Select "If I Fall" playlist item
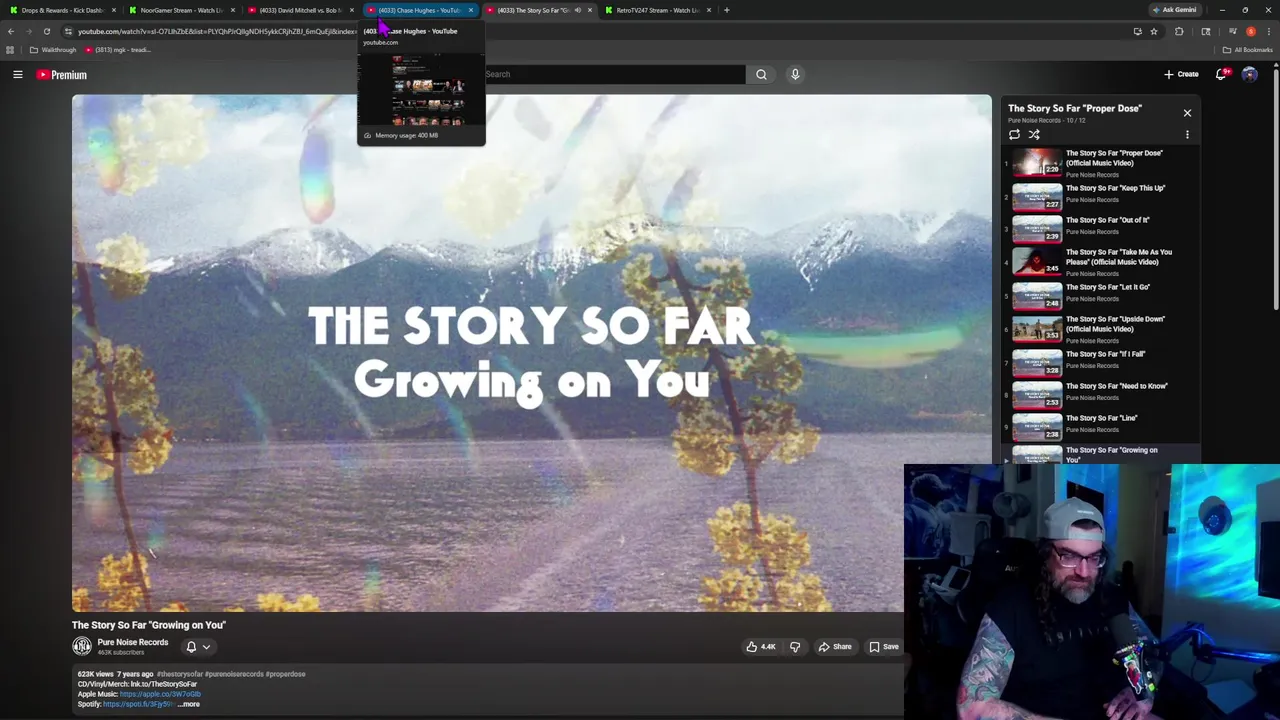 (x=1100, y=362)
